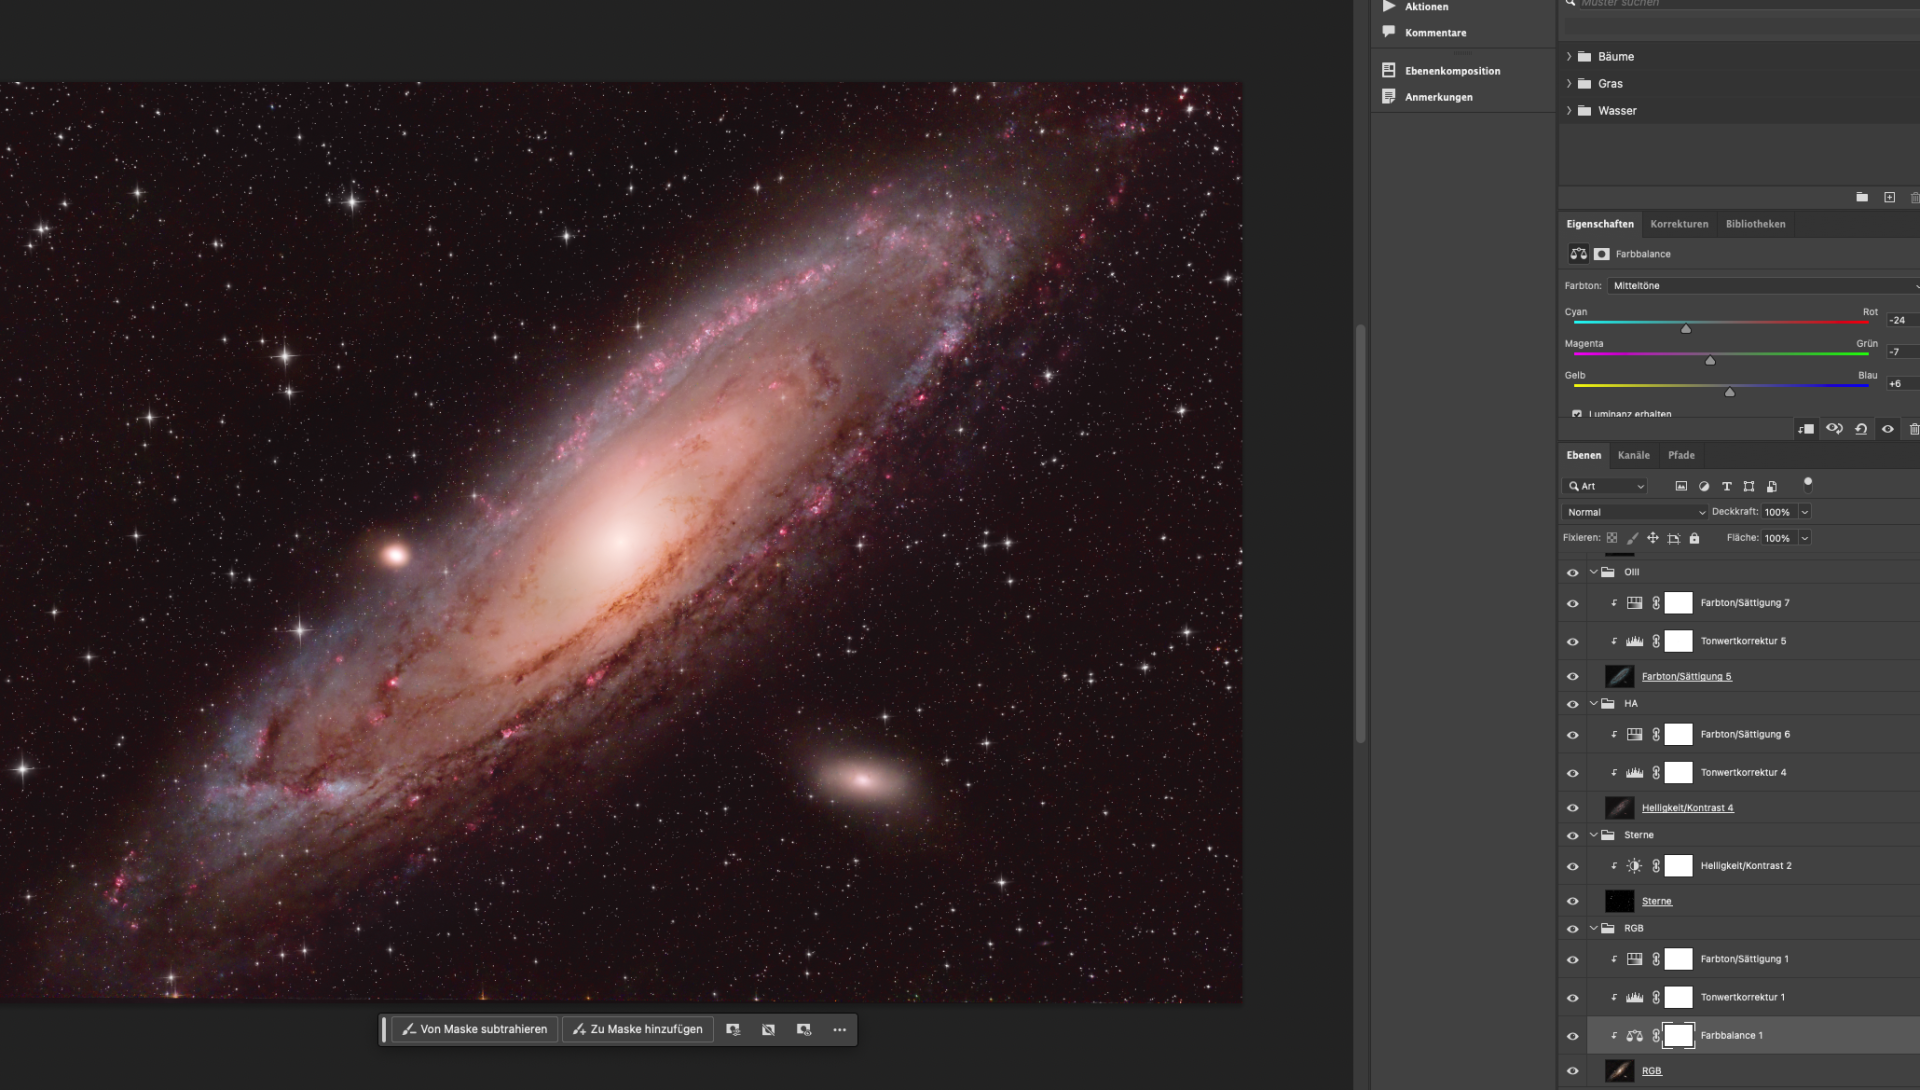
Task: Select the RGB layer thumbnail
Action: click(1619, 1071)
